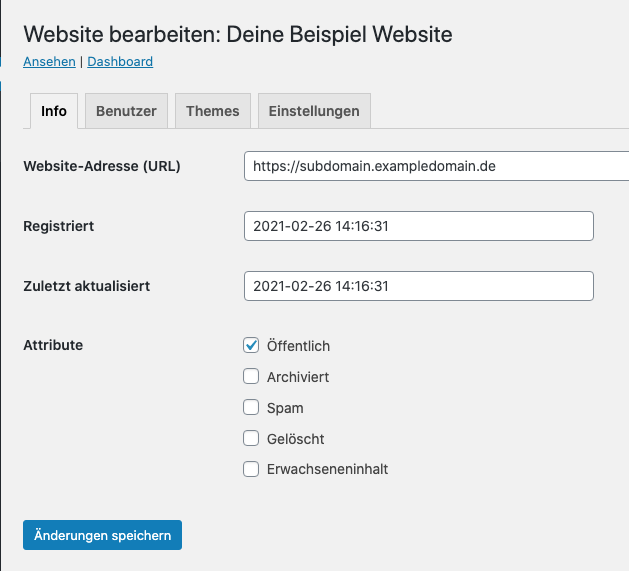
Task: Select the Info tab
Action: [x=54, y=111]
